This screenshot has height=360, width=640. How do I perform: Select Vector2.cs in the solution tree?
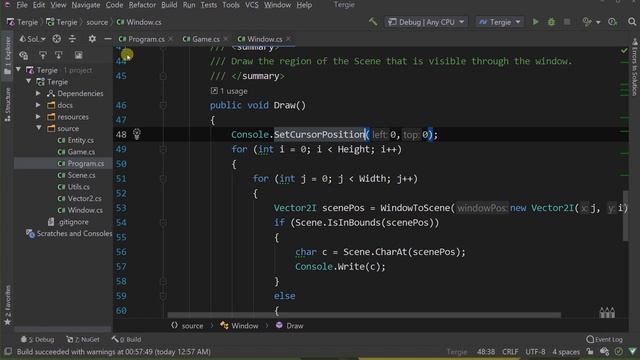[x=80, y=198]
